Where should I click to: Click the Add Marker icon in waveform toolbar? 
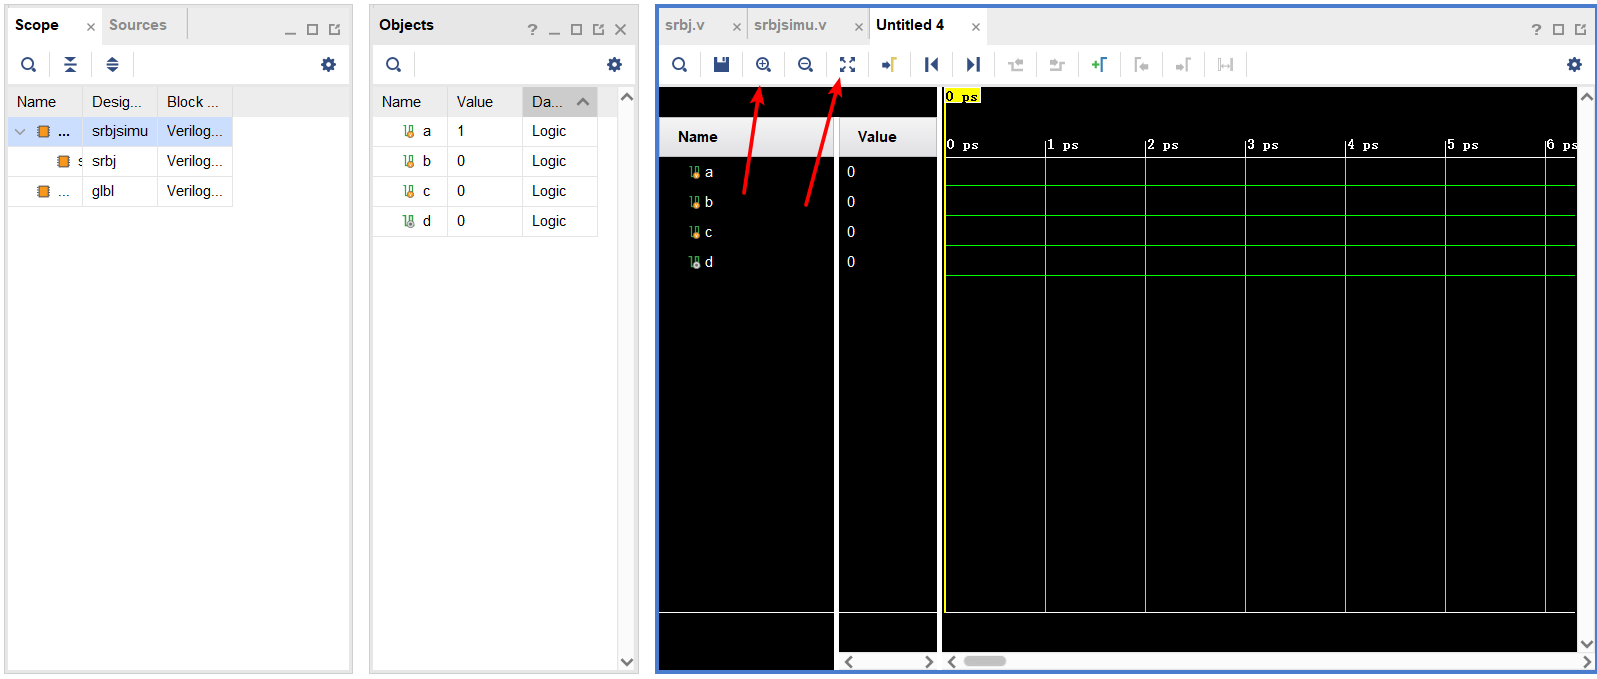(x=1099, y=65)
